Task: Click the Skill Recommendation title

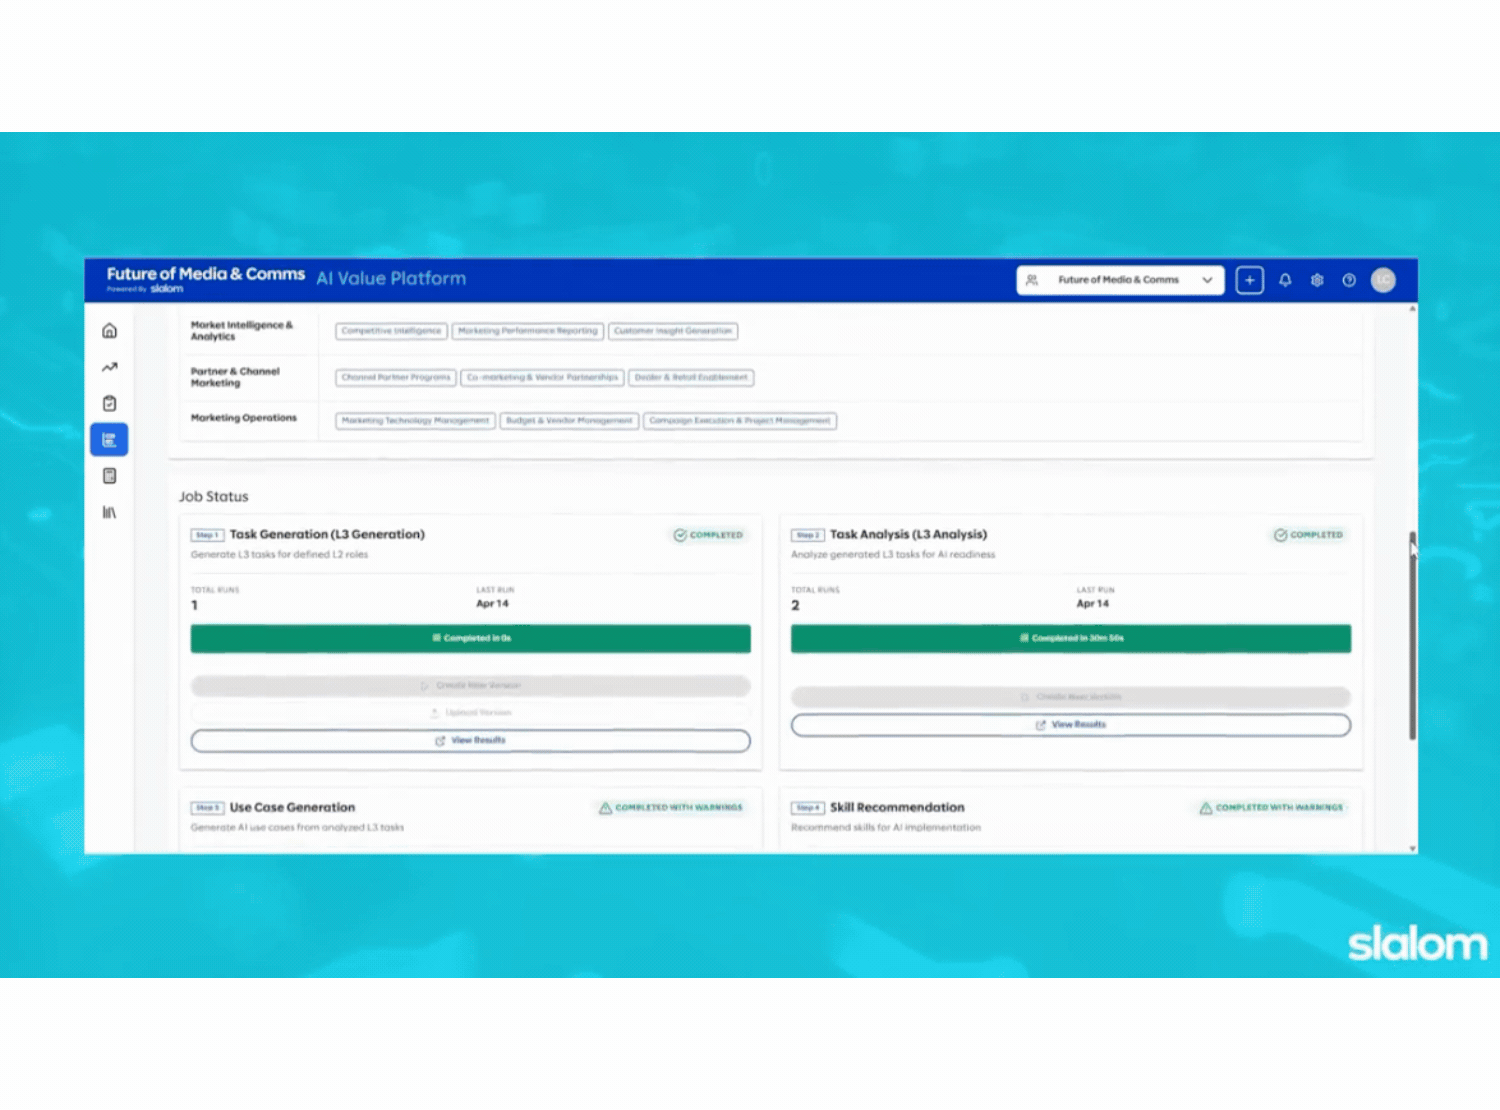Action: pos(897,808)
